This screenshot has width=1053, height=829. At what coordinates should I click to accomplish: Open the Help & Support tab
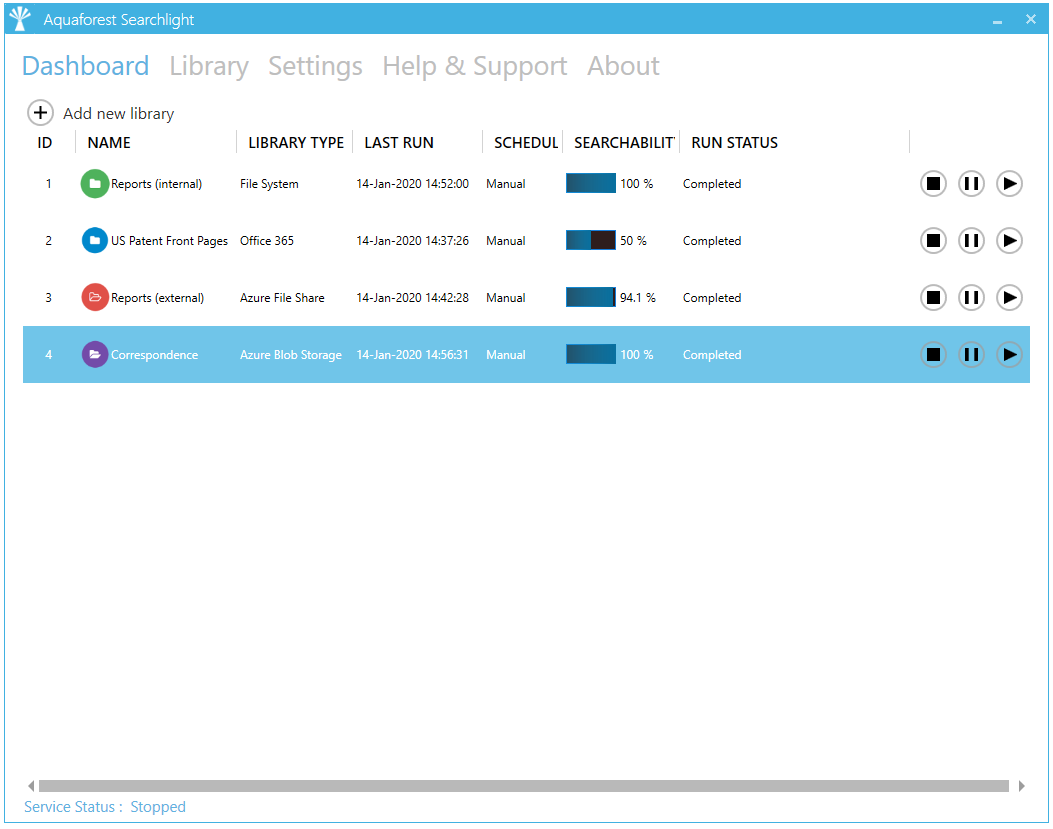(474, 66)
